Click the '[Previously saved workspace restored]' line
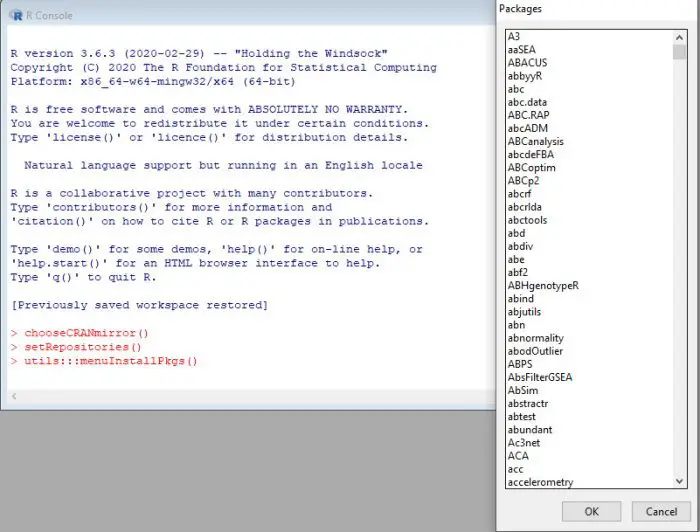 pyautogui.click(x=139, y=305)
